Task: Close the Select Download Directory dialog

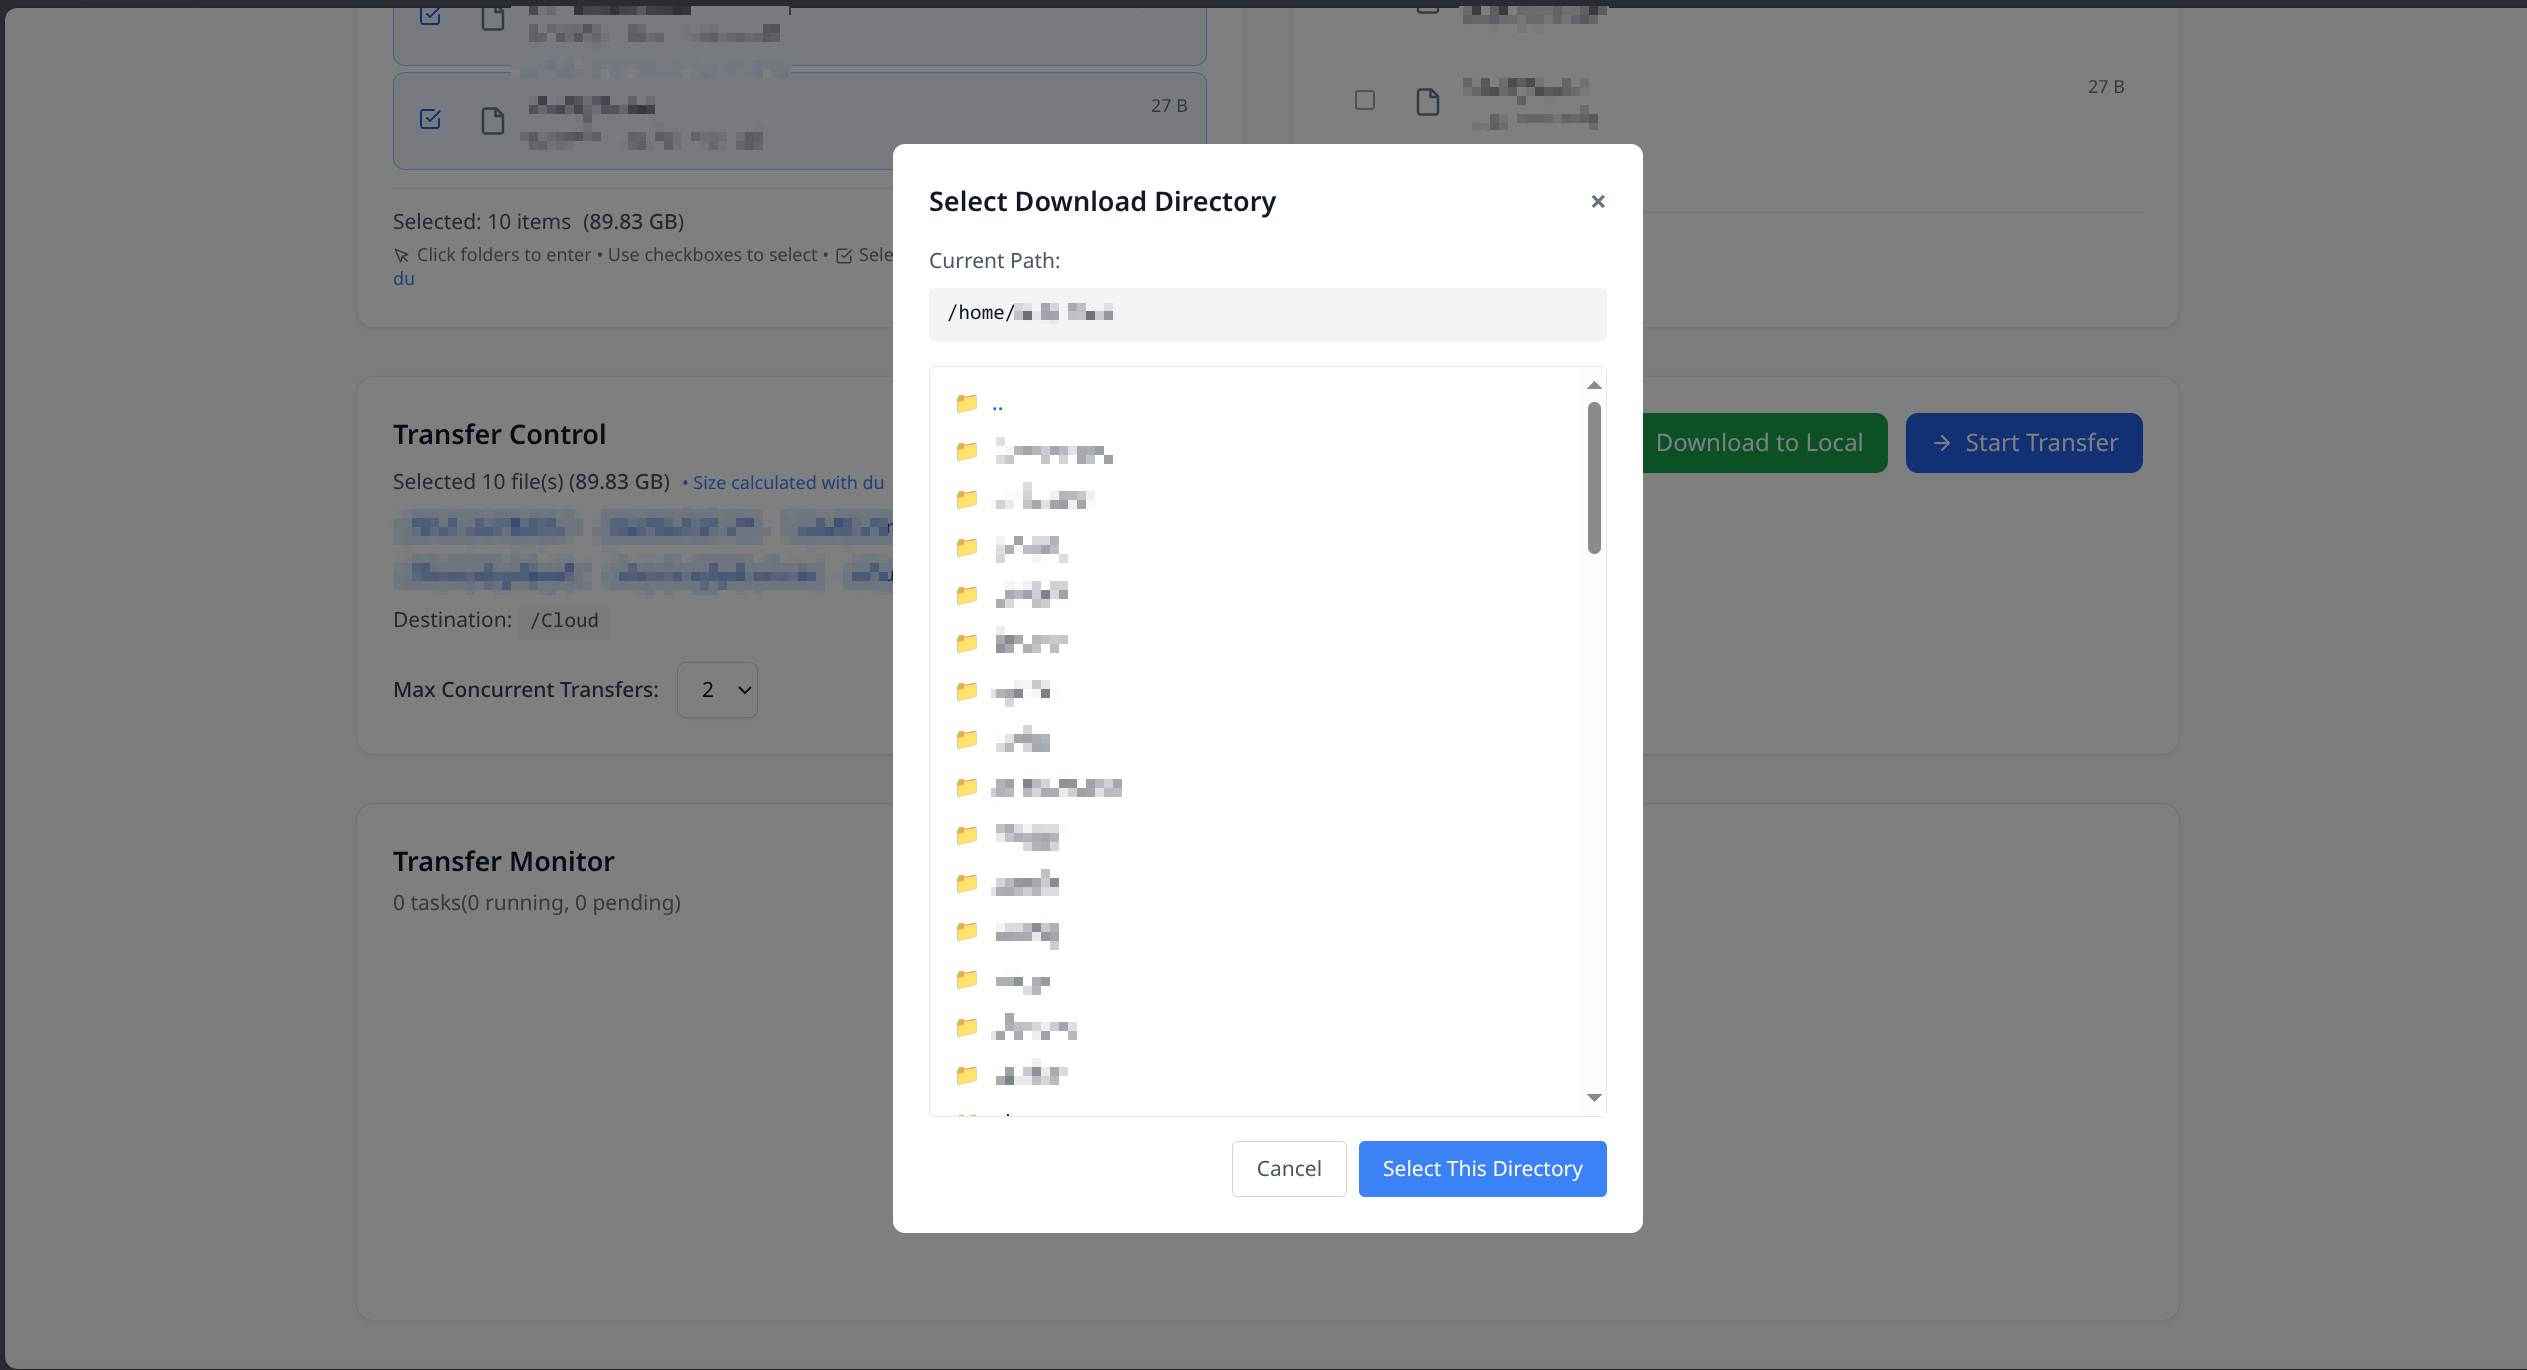Action: 1597,202
